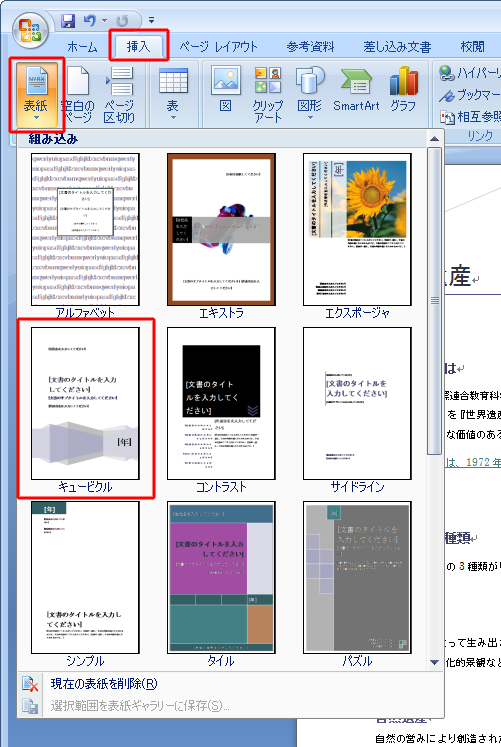Viewport: 501px width, 747px height.
Task: Open the quick access toolbar customize arrow
Action: [151, 20]
